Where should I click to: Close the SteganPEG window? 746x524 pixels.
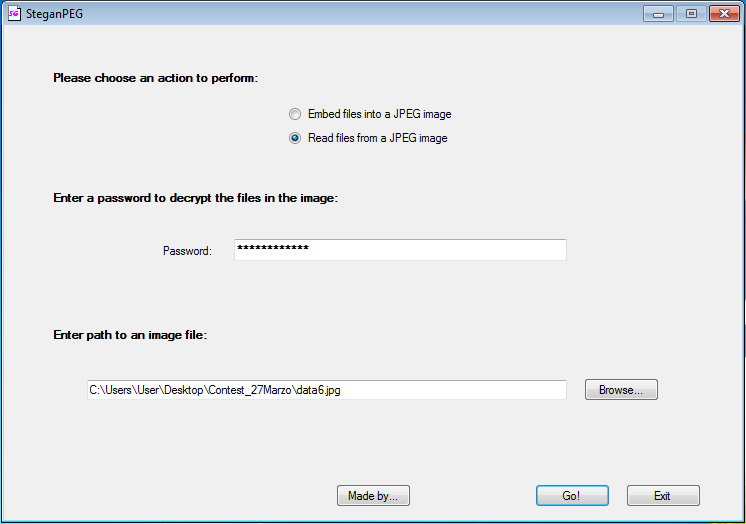(x=724, y=14)
